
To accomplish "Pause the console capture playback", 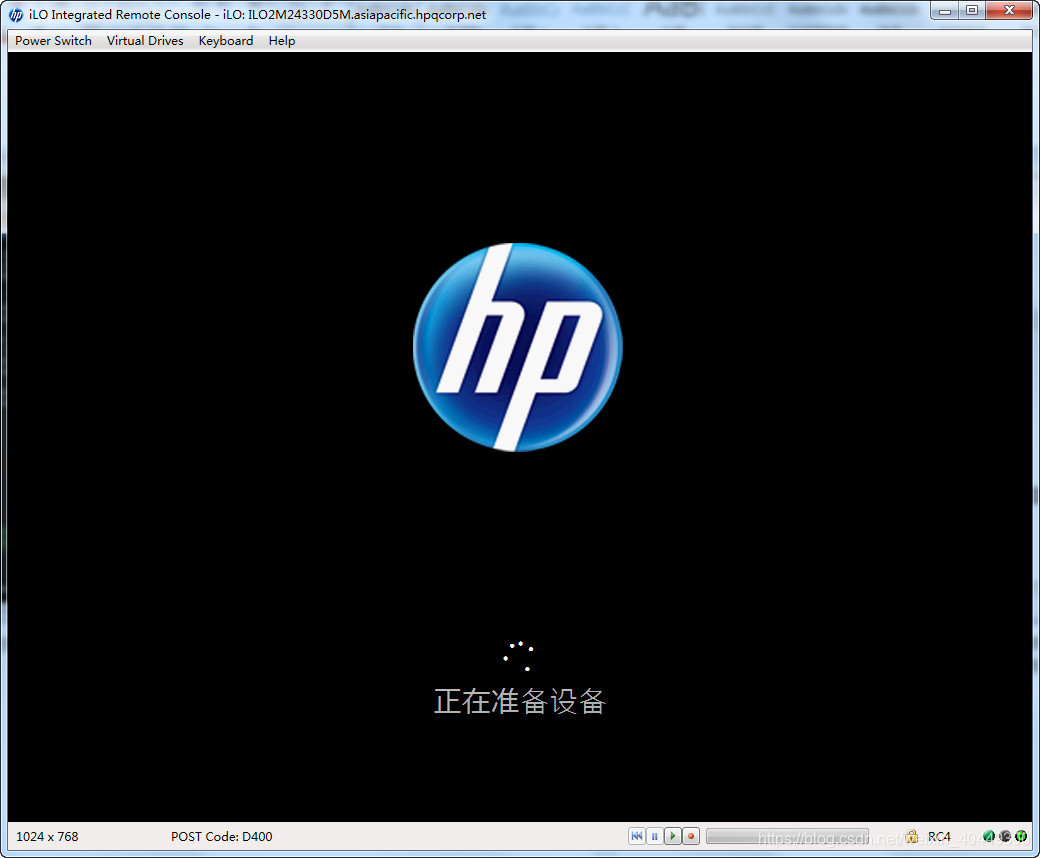I will click(x=655, y=836).
